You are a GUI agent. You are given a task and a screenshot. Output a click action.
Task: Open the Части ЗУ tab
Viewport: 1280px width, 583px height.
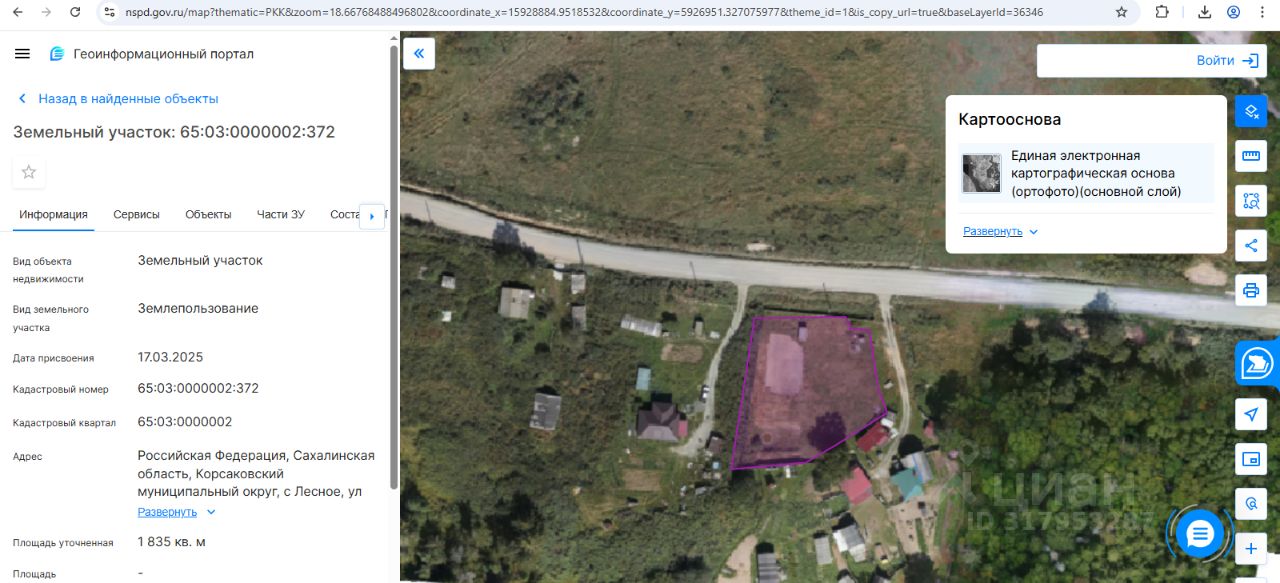tap(281, 214)
